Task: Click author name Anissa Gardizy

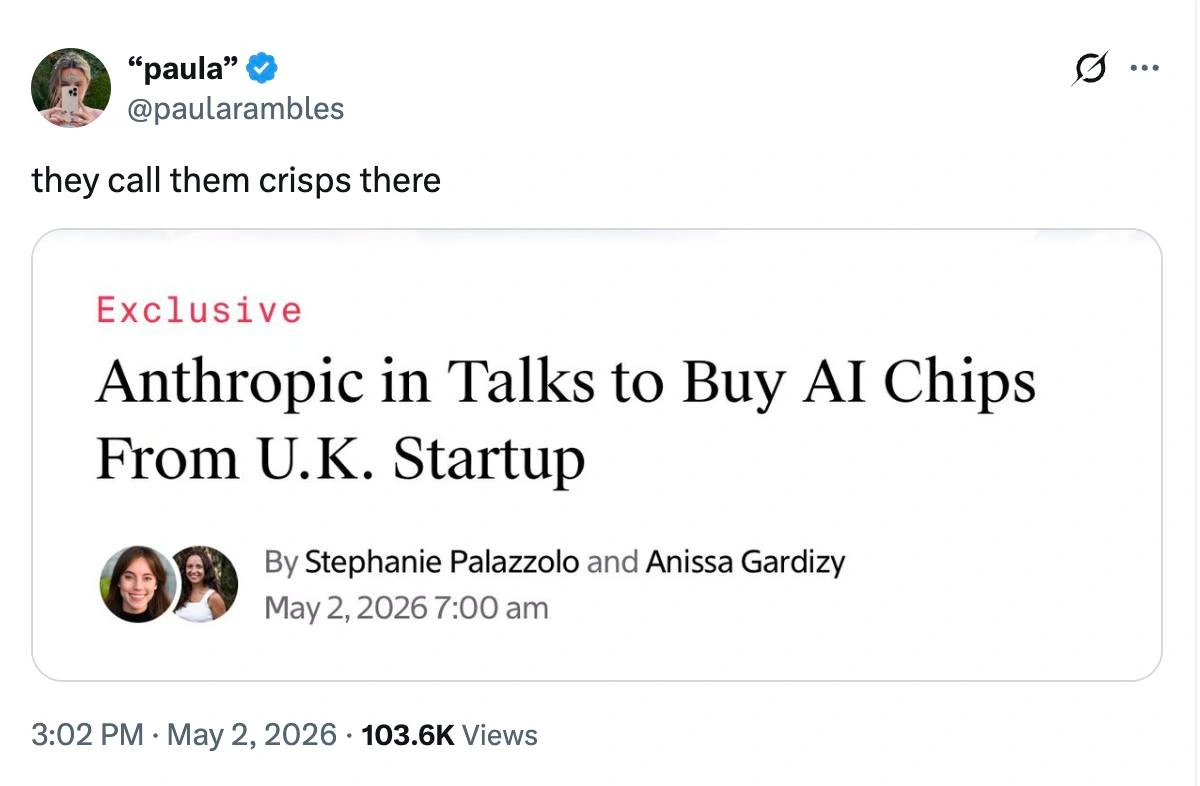Action: 745,562
